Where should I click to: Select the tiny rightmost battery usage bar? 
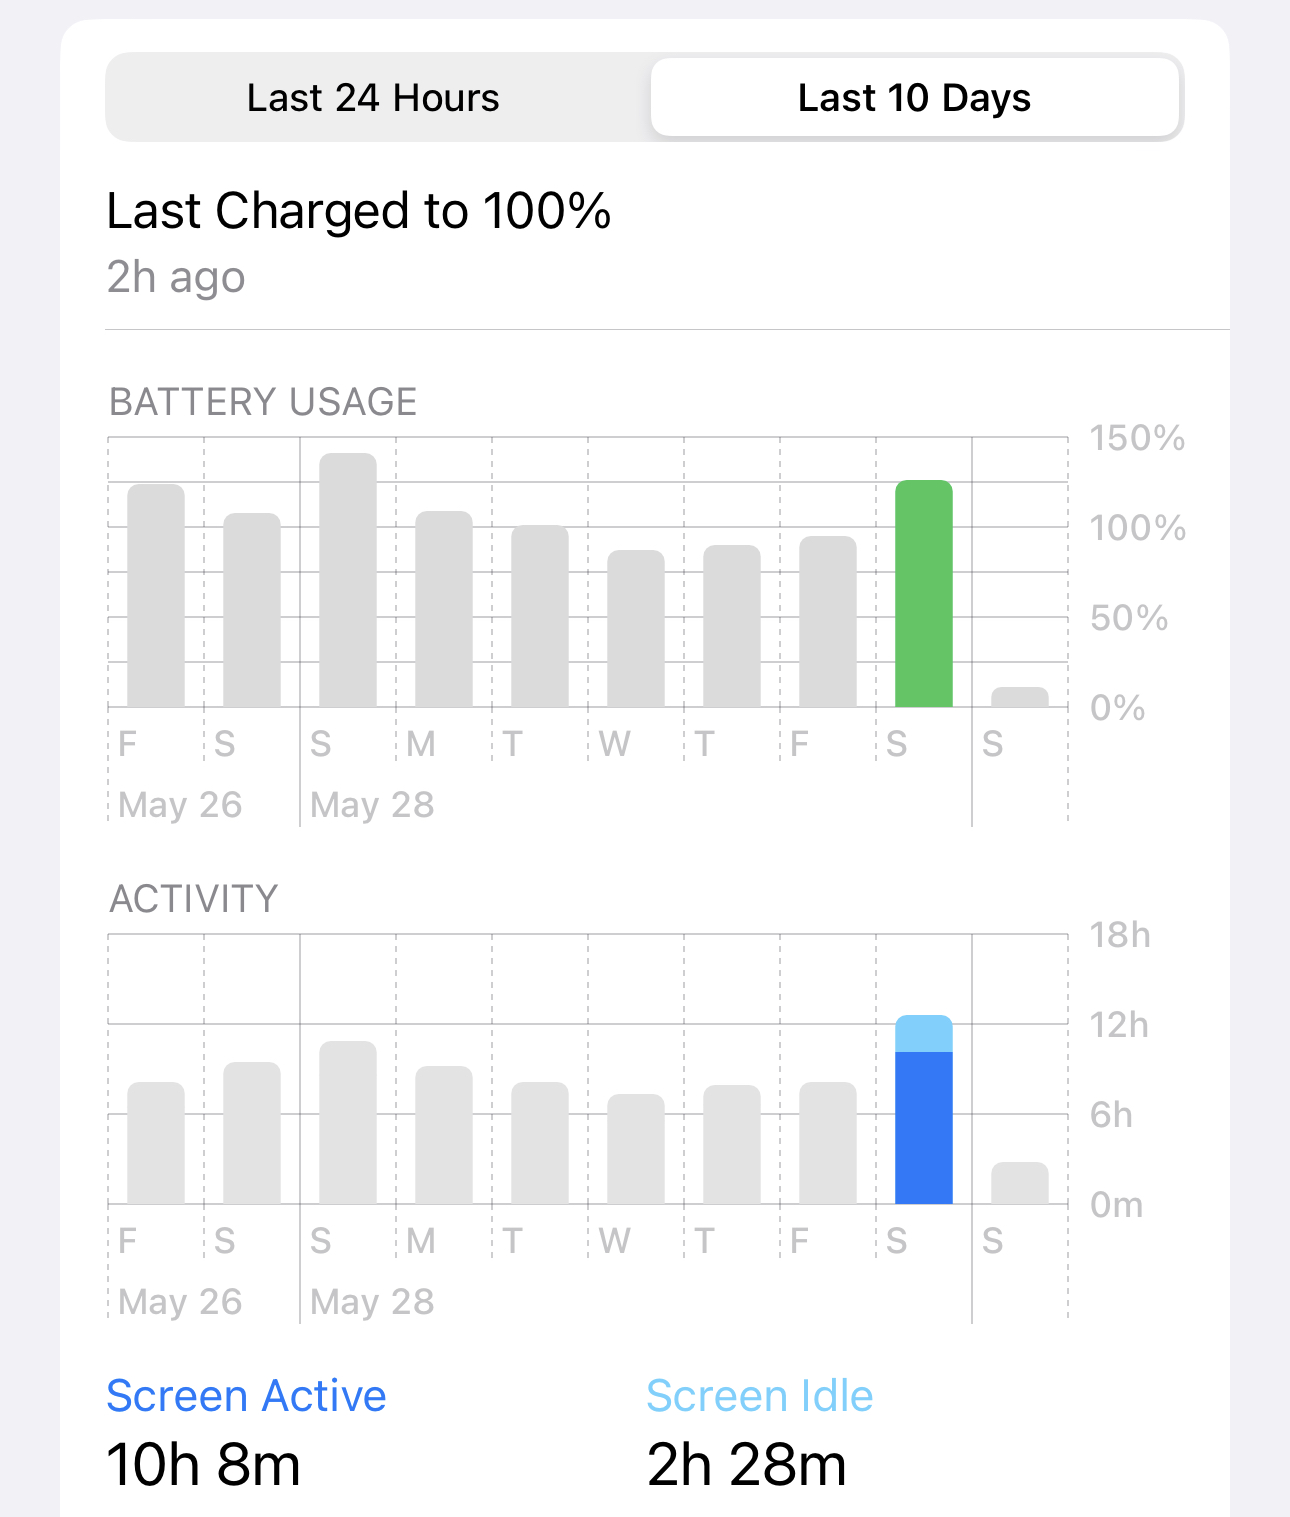pos(1019,697)
